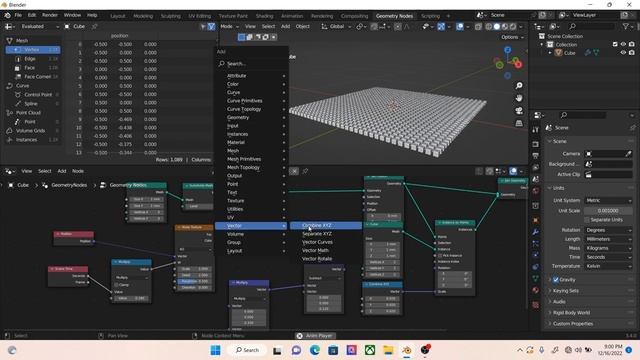Screen dimensions: 640x360
Task: Toggle the Clamp checkbox in Multiply node
Action: [x=116, y=285]
